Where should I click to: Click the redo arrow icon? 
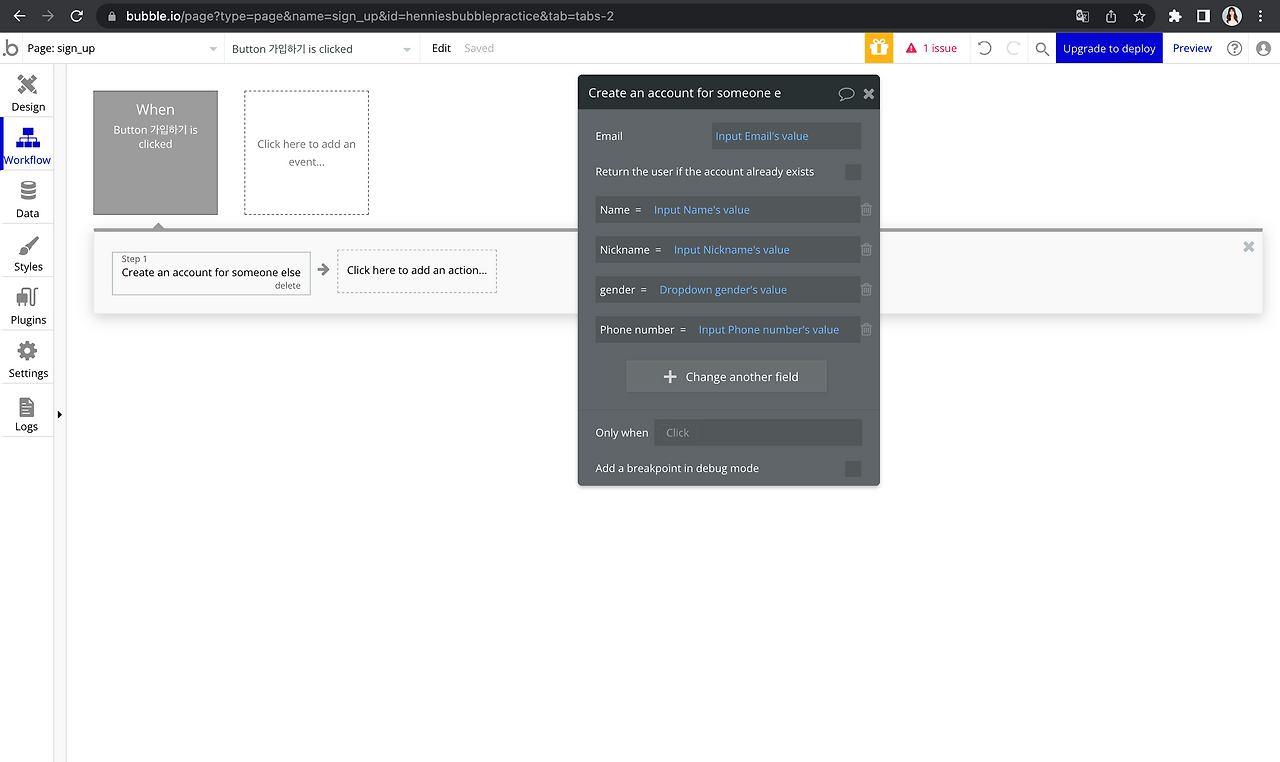(1013, 48)
